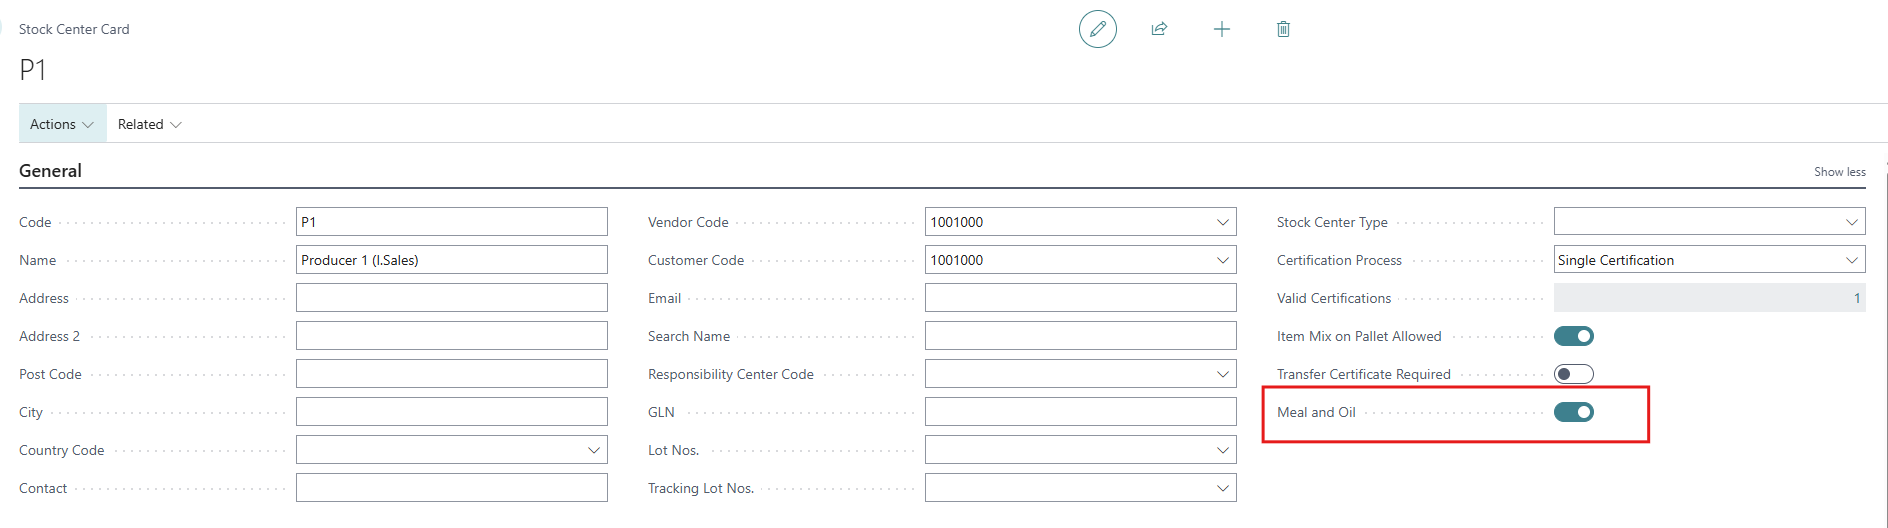Click the Valid Certifications label
This screenshot has width=1888, height=528.
(x=1334, y=298)
